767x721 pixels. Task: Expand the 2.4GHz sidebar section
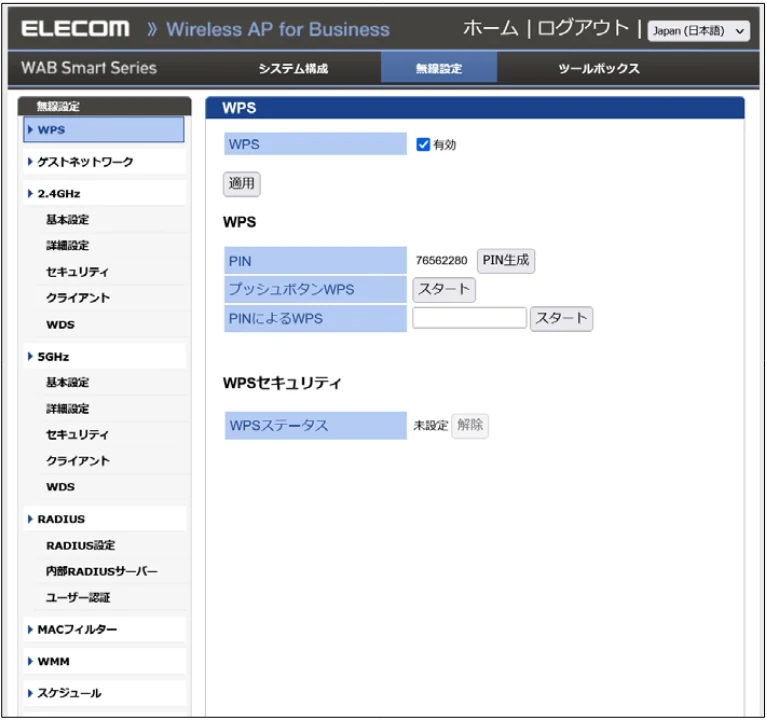coord(104,194)
